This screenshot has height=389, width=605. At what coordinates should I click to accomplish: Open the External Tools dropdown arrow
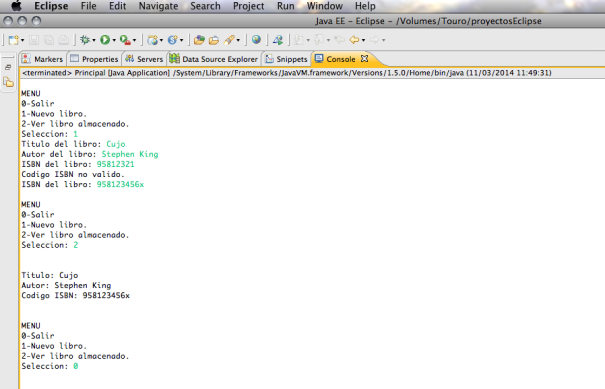coord(134,40)
